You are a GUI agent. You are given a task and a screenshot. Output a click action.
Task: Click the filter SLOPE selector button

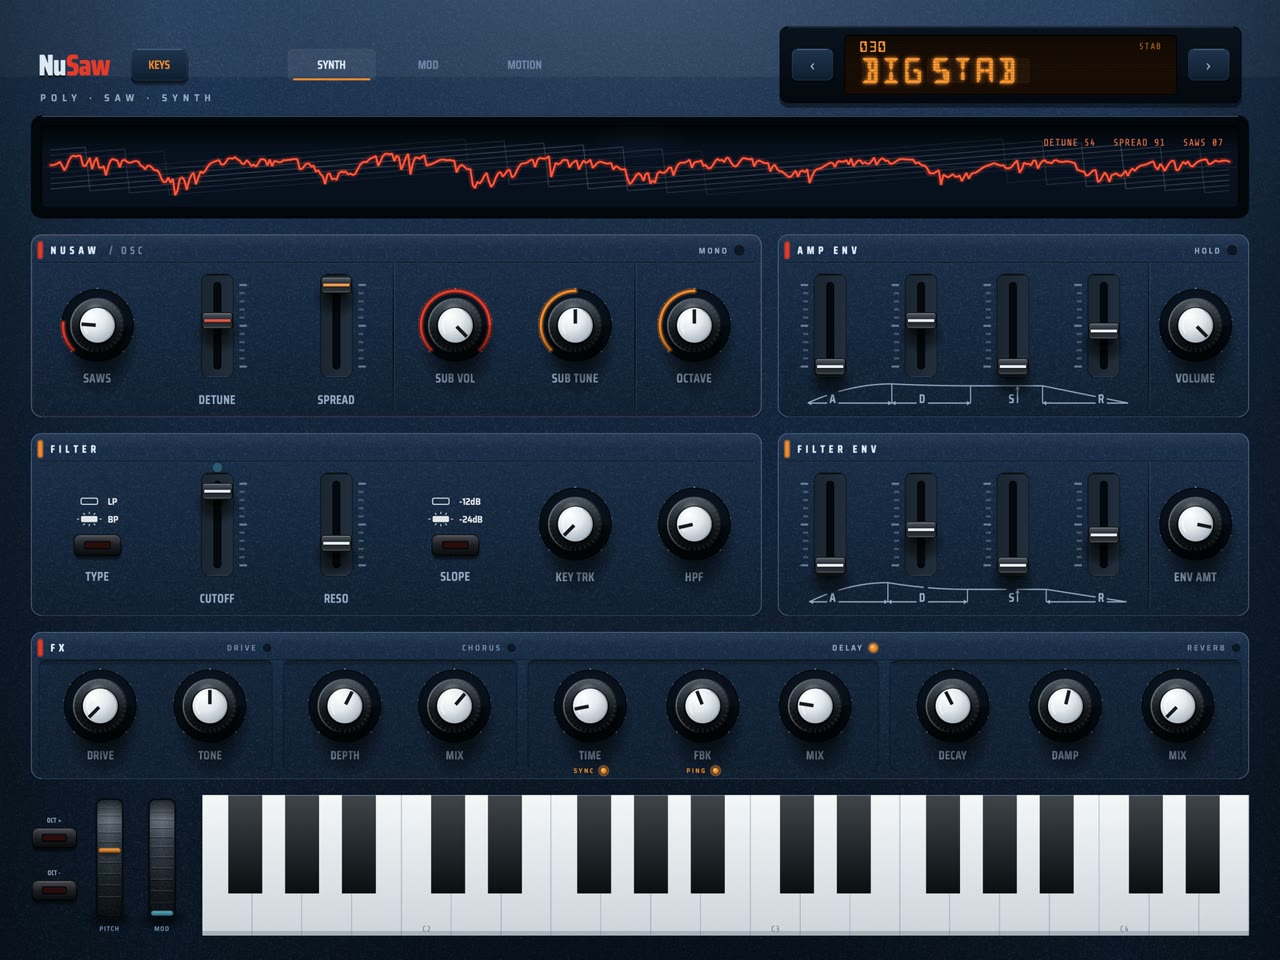pyautogui.click(x=455, y=546)
